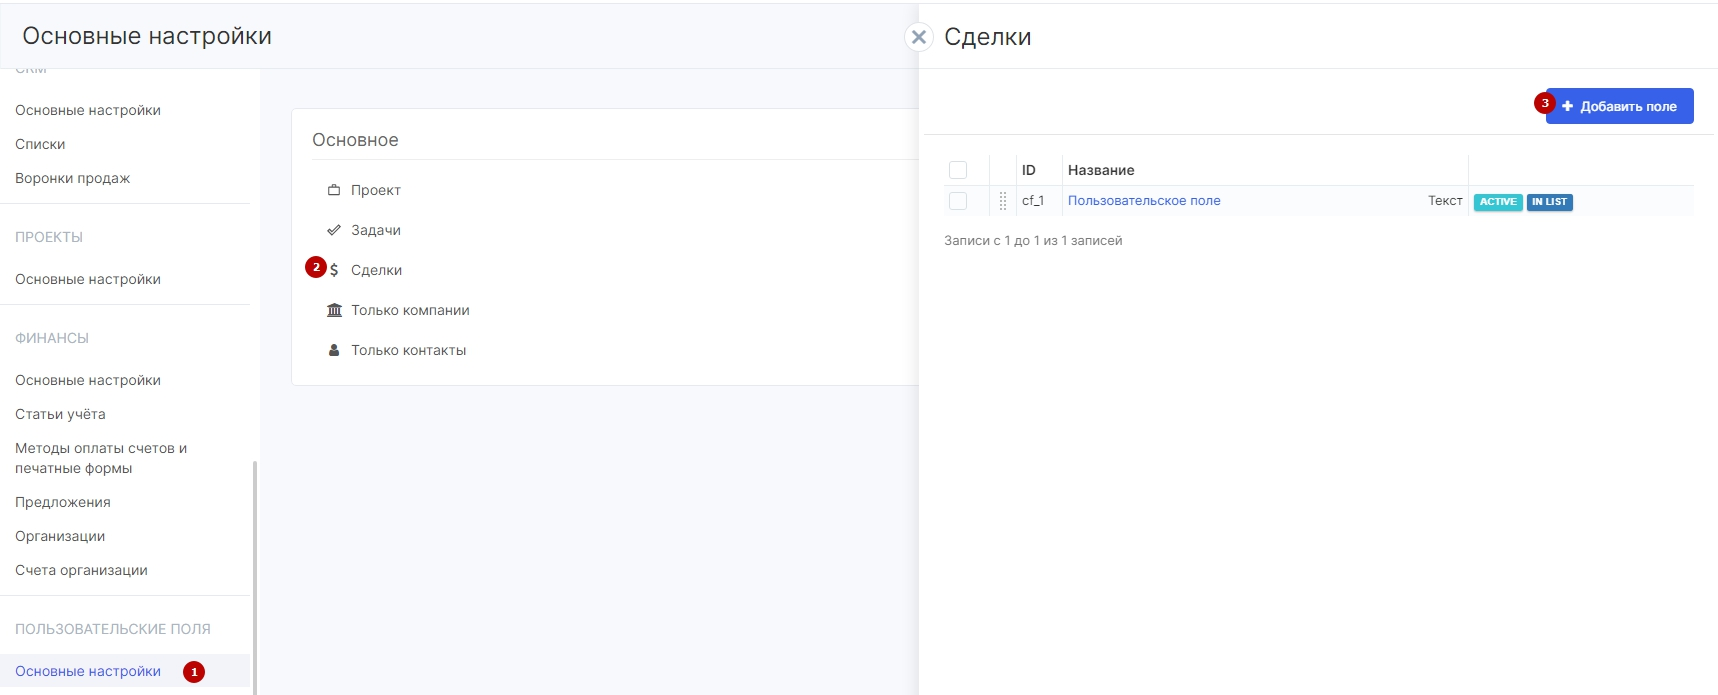The width and height of the screenshot is (1718, 695).
Task: Click the ID column header
Action: point(1028,170)
